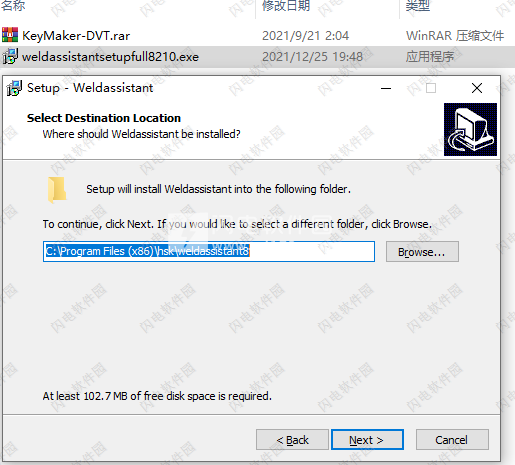
Task: Go to previous step with Back button
Action: (292, 440)
